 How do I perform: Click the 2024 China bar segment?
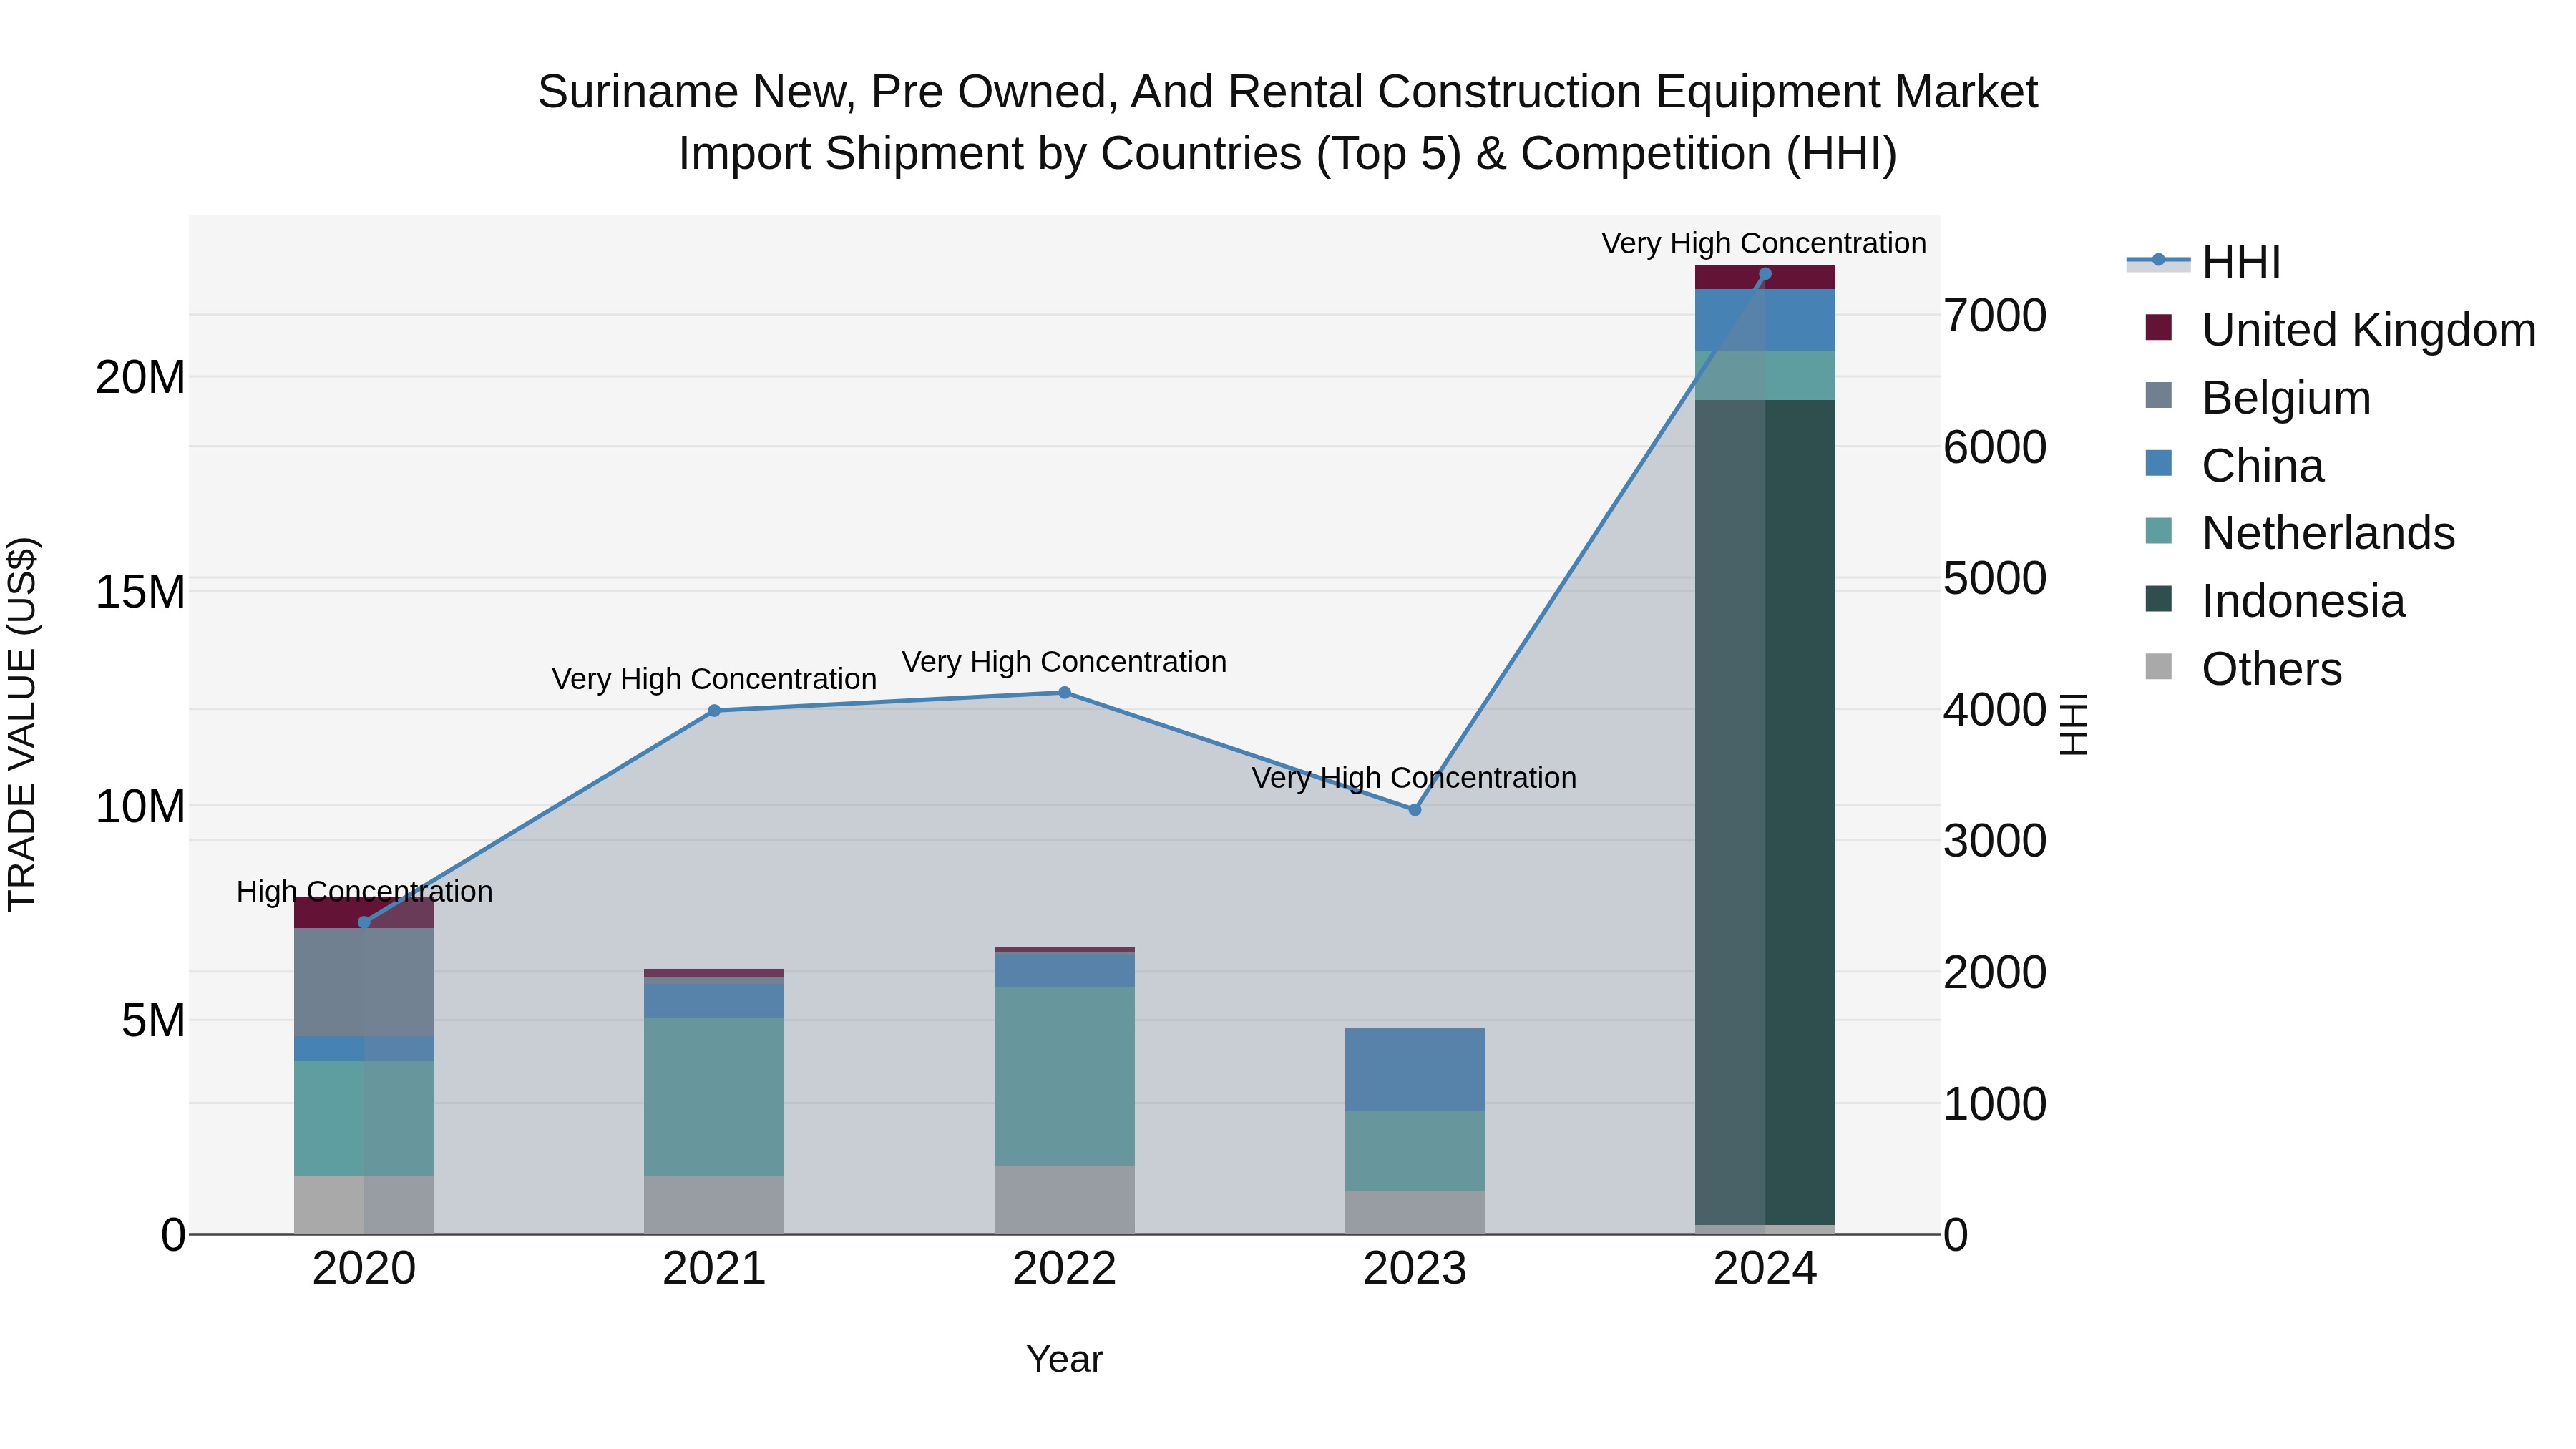pos(1765,320)
